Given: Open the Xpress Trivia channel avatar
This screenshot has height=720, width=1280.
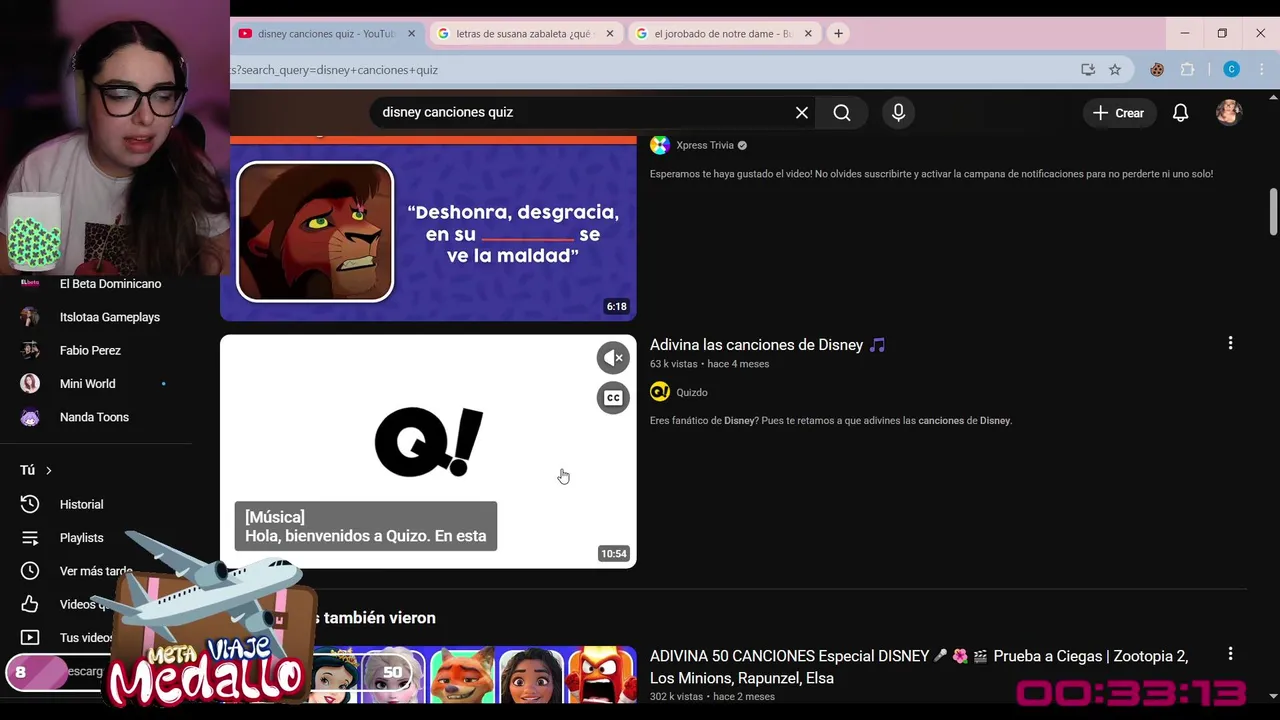Looking at the screenshot, I should 660,145.
